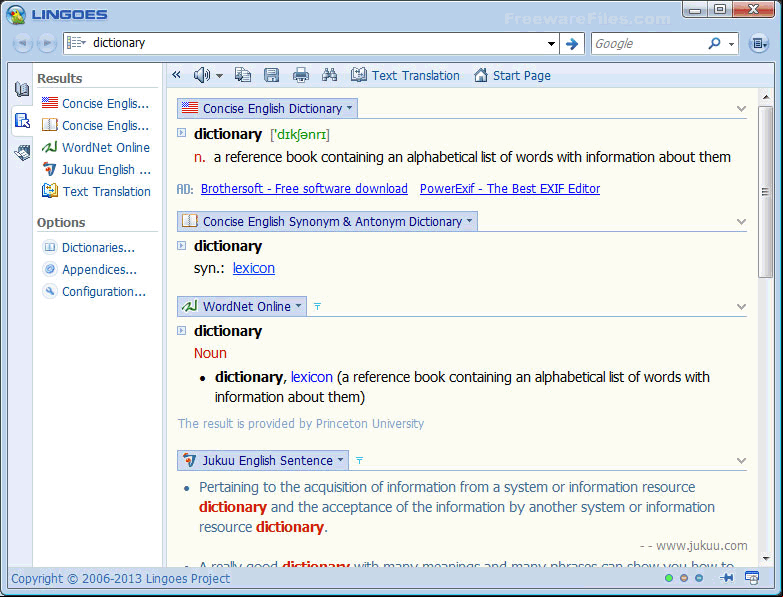Click pin icon next to Jukuu English Sentence header
The height and width of the screenshot is (597, 783).
click(359, 460)
